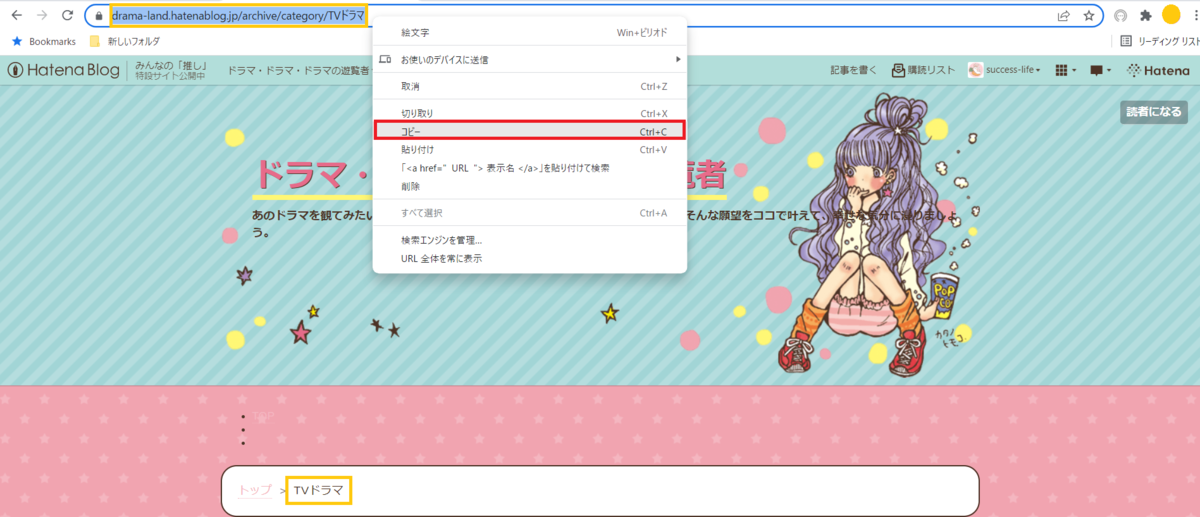This screenshot has height=517, width=1200.
Task: Open the みんなの「推し」特設サイト link
Action: click(x=171, y=70)
